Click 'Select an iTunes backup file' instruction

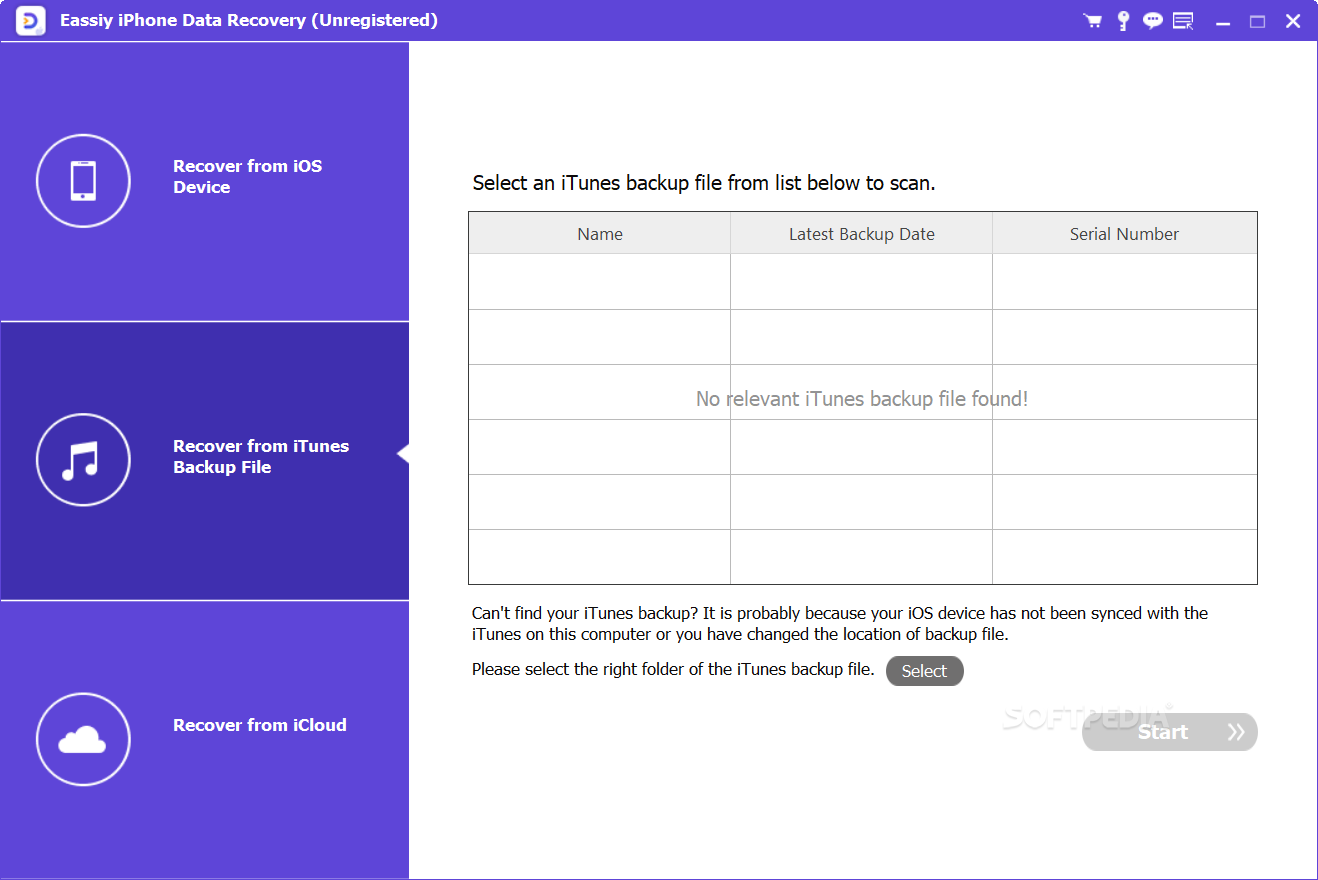(704, 183)
